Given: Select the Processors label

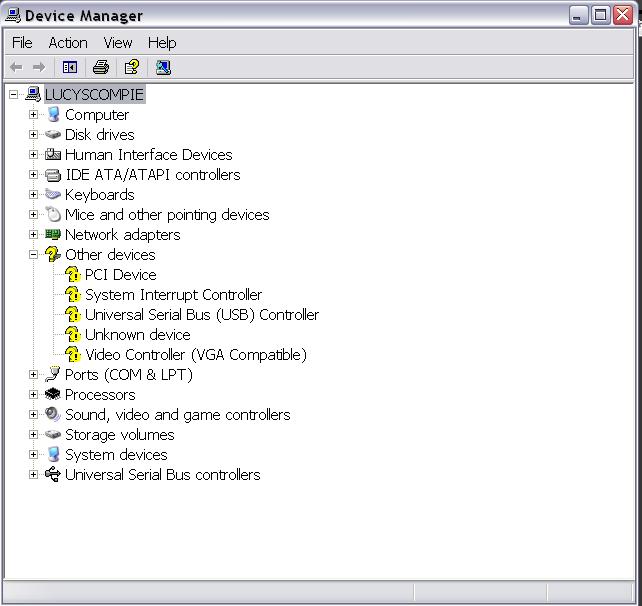Looking at the screenshot, I should click(100, 395).
